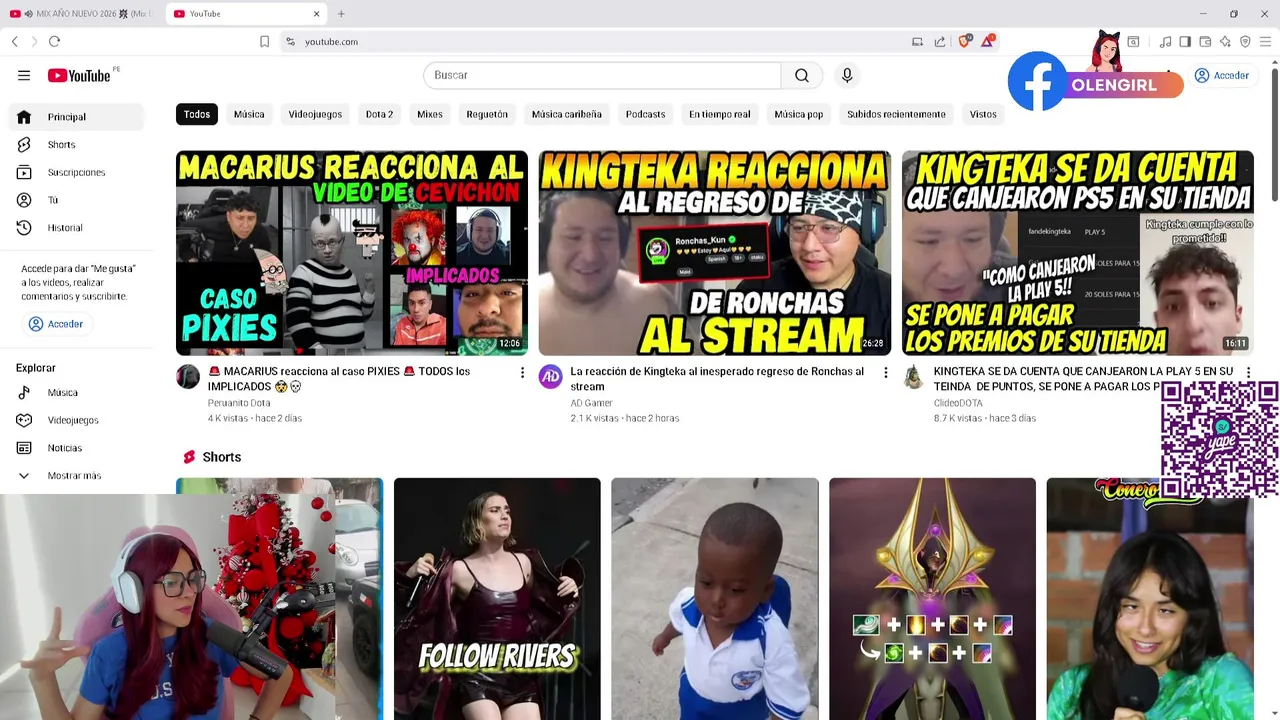Image resolution: width=1280 pixels, height=720 pixels.
Task: Click the Acceder button in sidebar
Action: tap(56, 324)
